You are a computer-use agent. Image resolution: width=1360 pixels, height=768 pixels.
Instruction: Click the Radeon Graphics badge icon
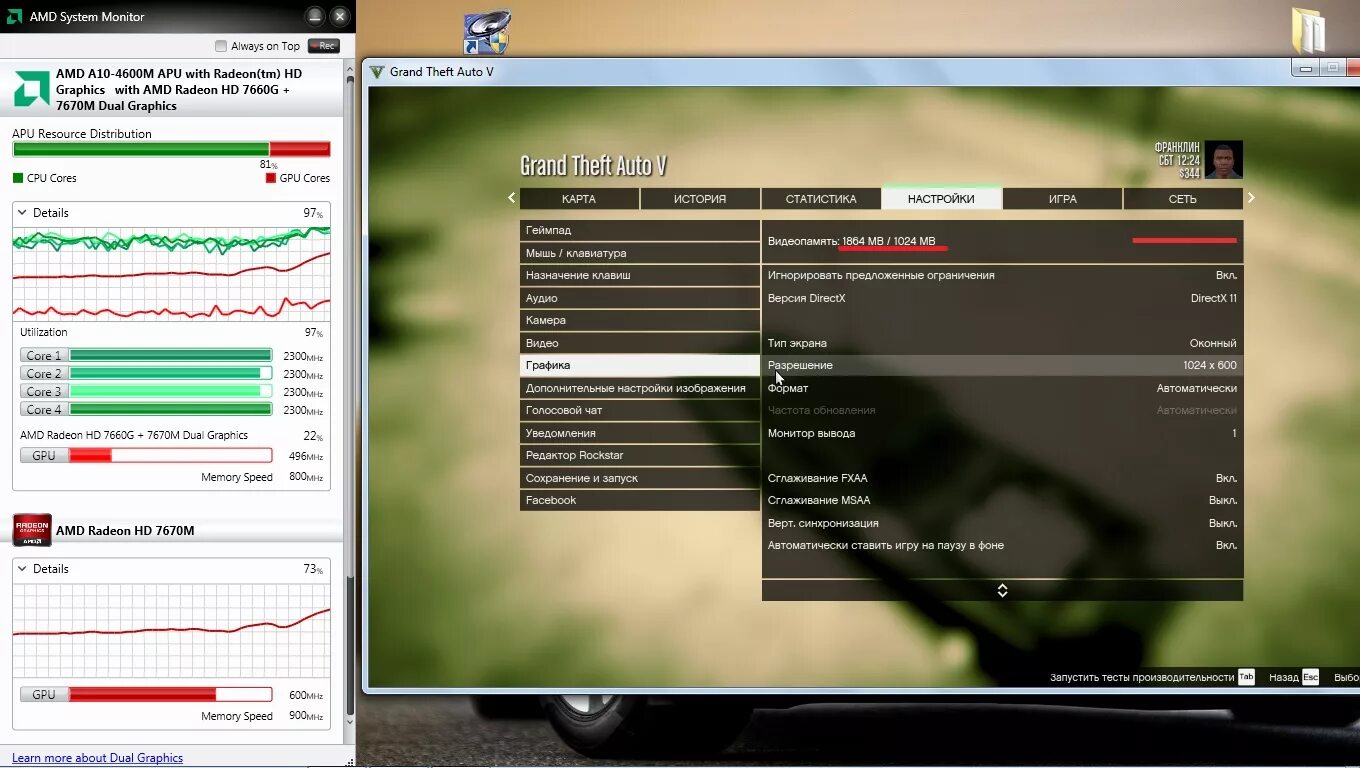click(x=32, y=530)
